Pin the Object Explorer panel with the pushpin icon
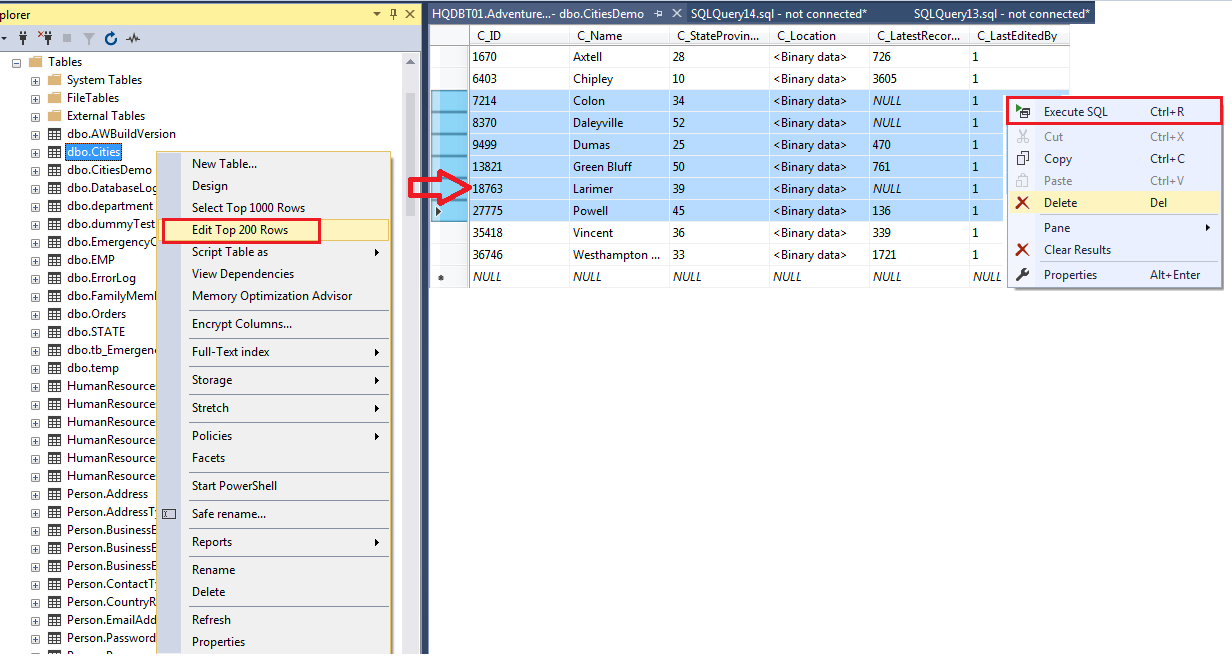 coord(393,14)
